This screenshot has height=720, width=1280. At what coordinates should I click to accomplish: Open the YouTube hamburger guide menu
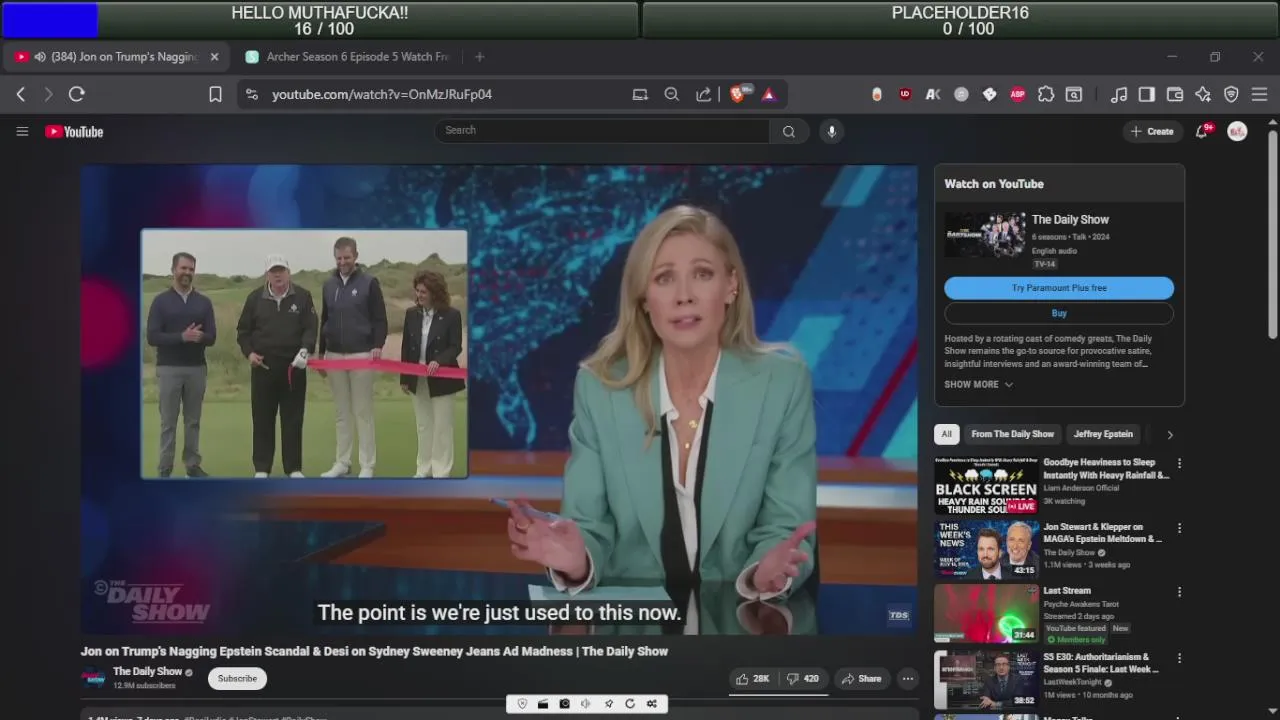click(22, 131)
